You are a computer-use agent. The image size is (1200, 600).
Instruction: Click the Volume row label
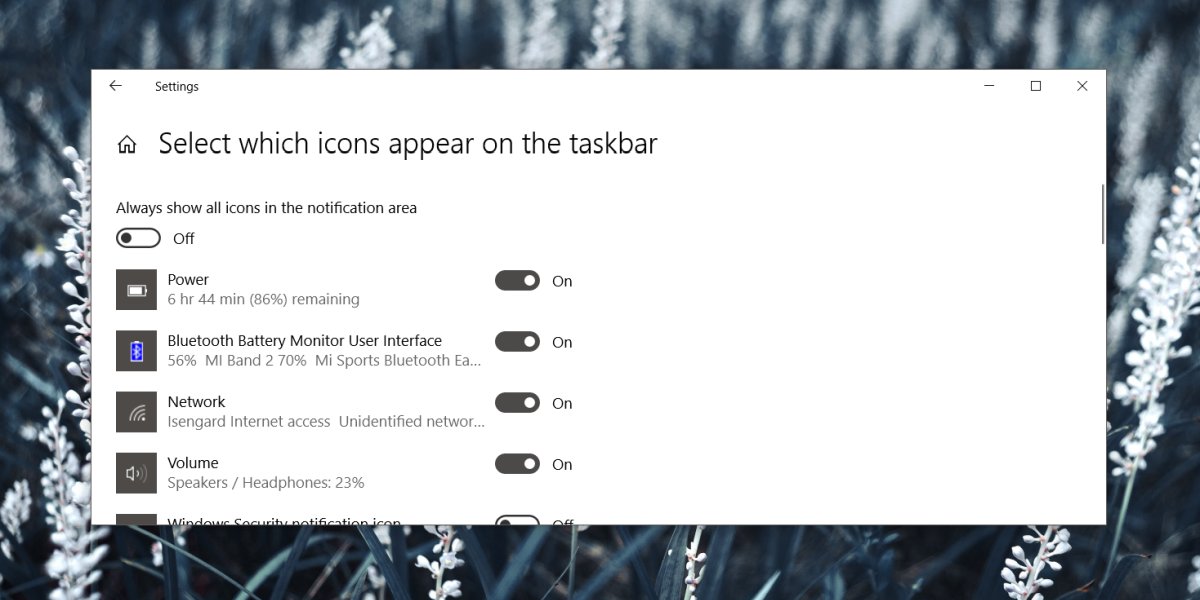coord(192,462)
